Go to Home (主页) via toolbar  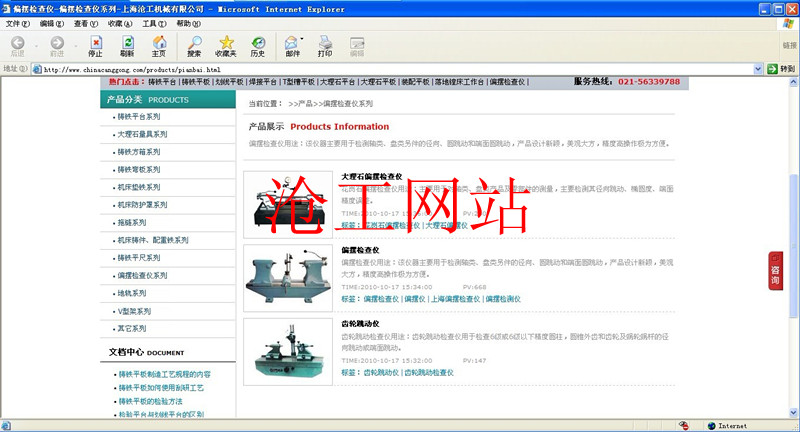(158, 46)
